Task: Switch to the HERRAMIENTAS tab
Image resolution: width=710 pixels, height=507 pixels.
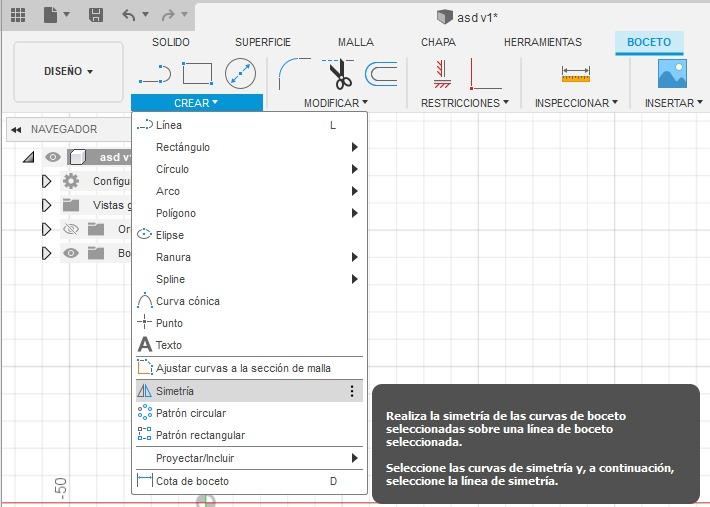Action: [542, 43]
